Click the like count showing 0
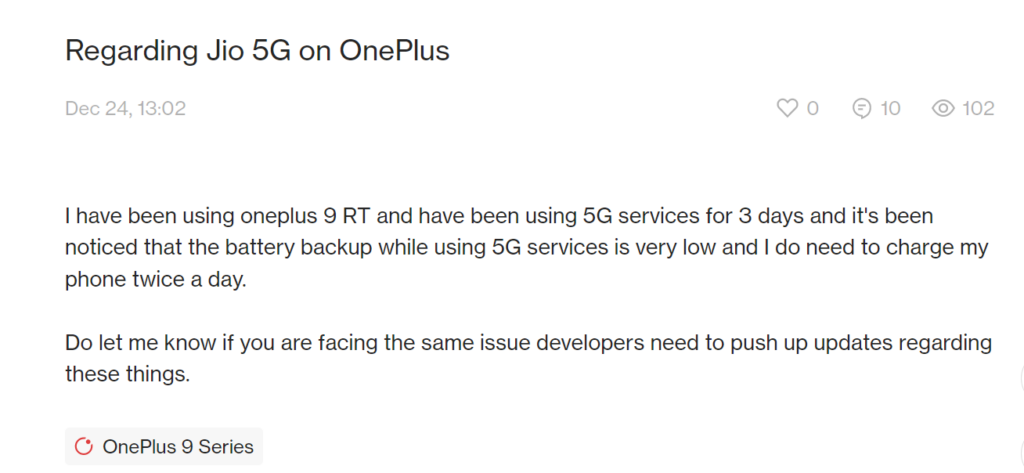 (x=812, y=108)
